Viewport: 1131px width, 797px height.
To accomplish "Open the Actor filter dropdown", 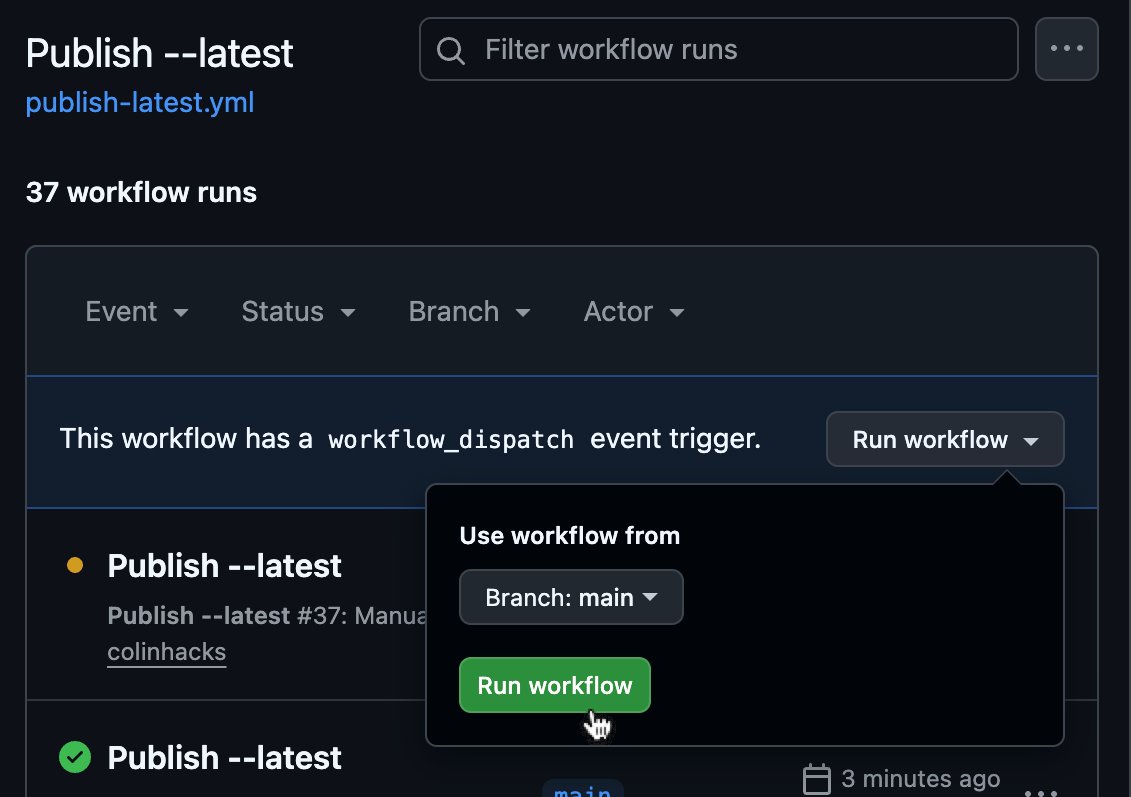I will [x=634, y=311].
